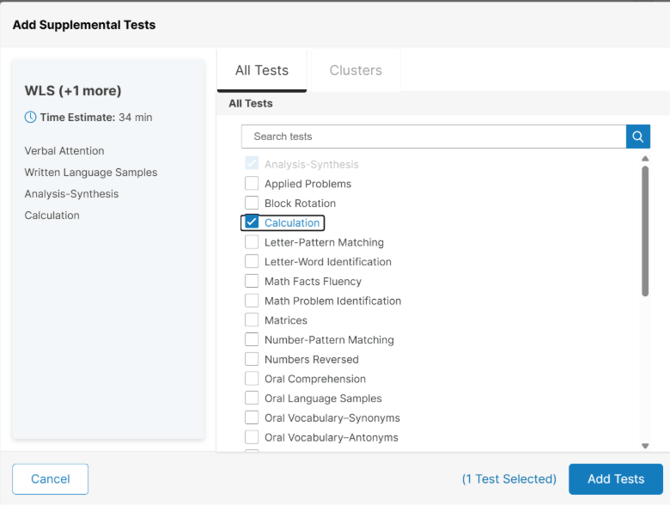670x505 pixels.
Task: Focus the Search tests input field
Action: [434, 137]
